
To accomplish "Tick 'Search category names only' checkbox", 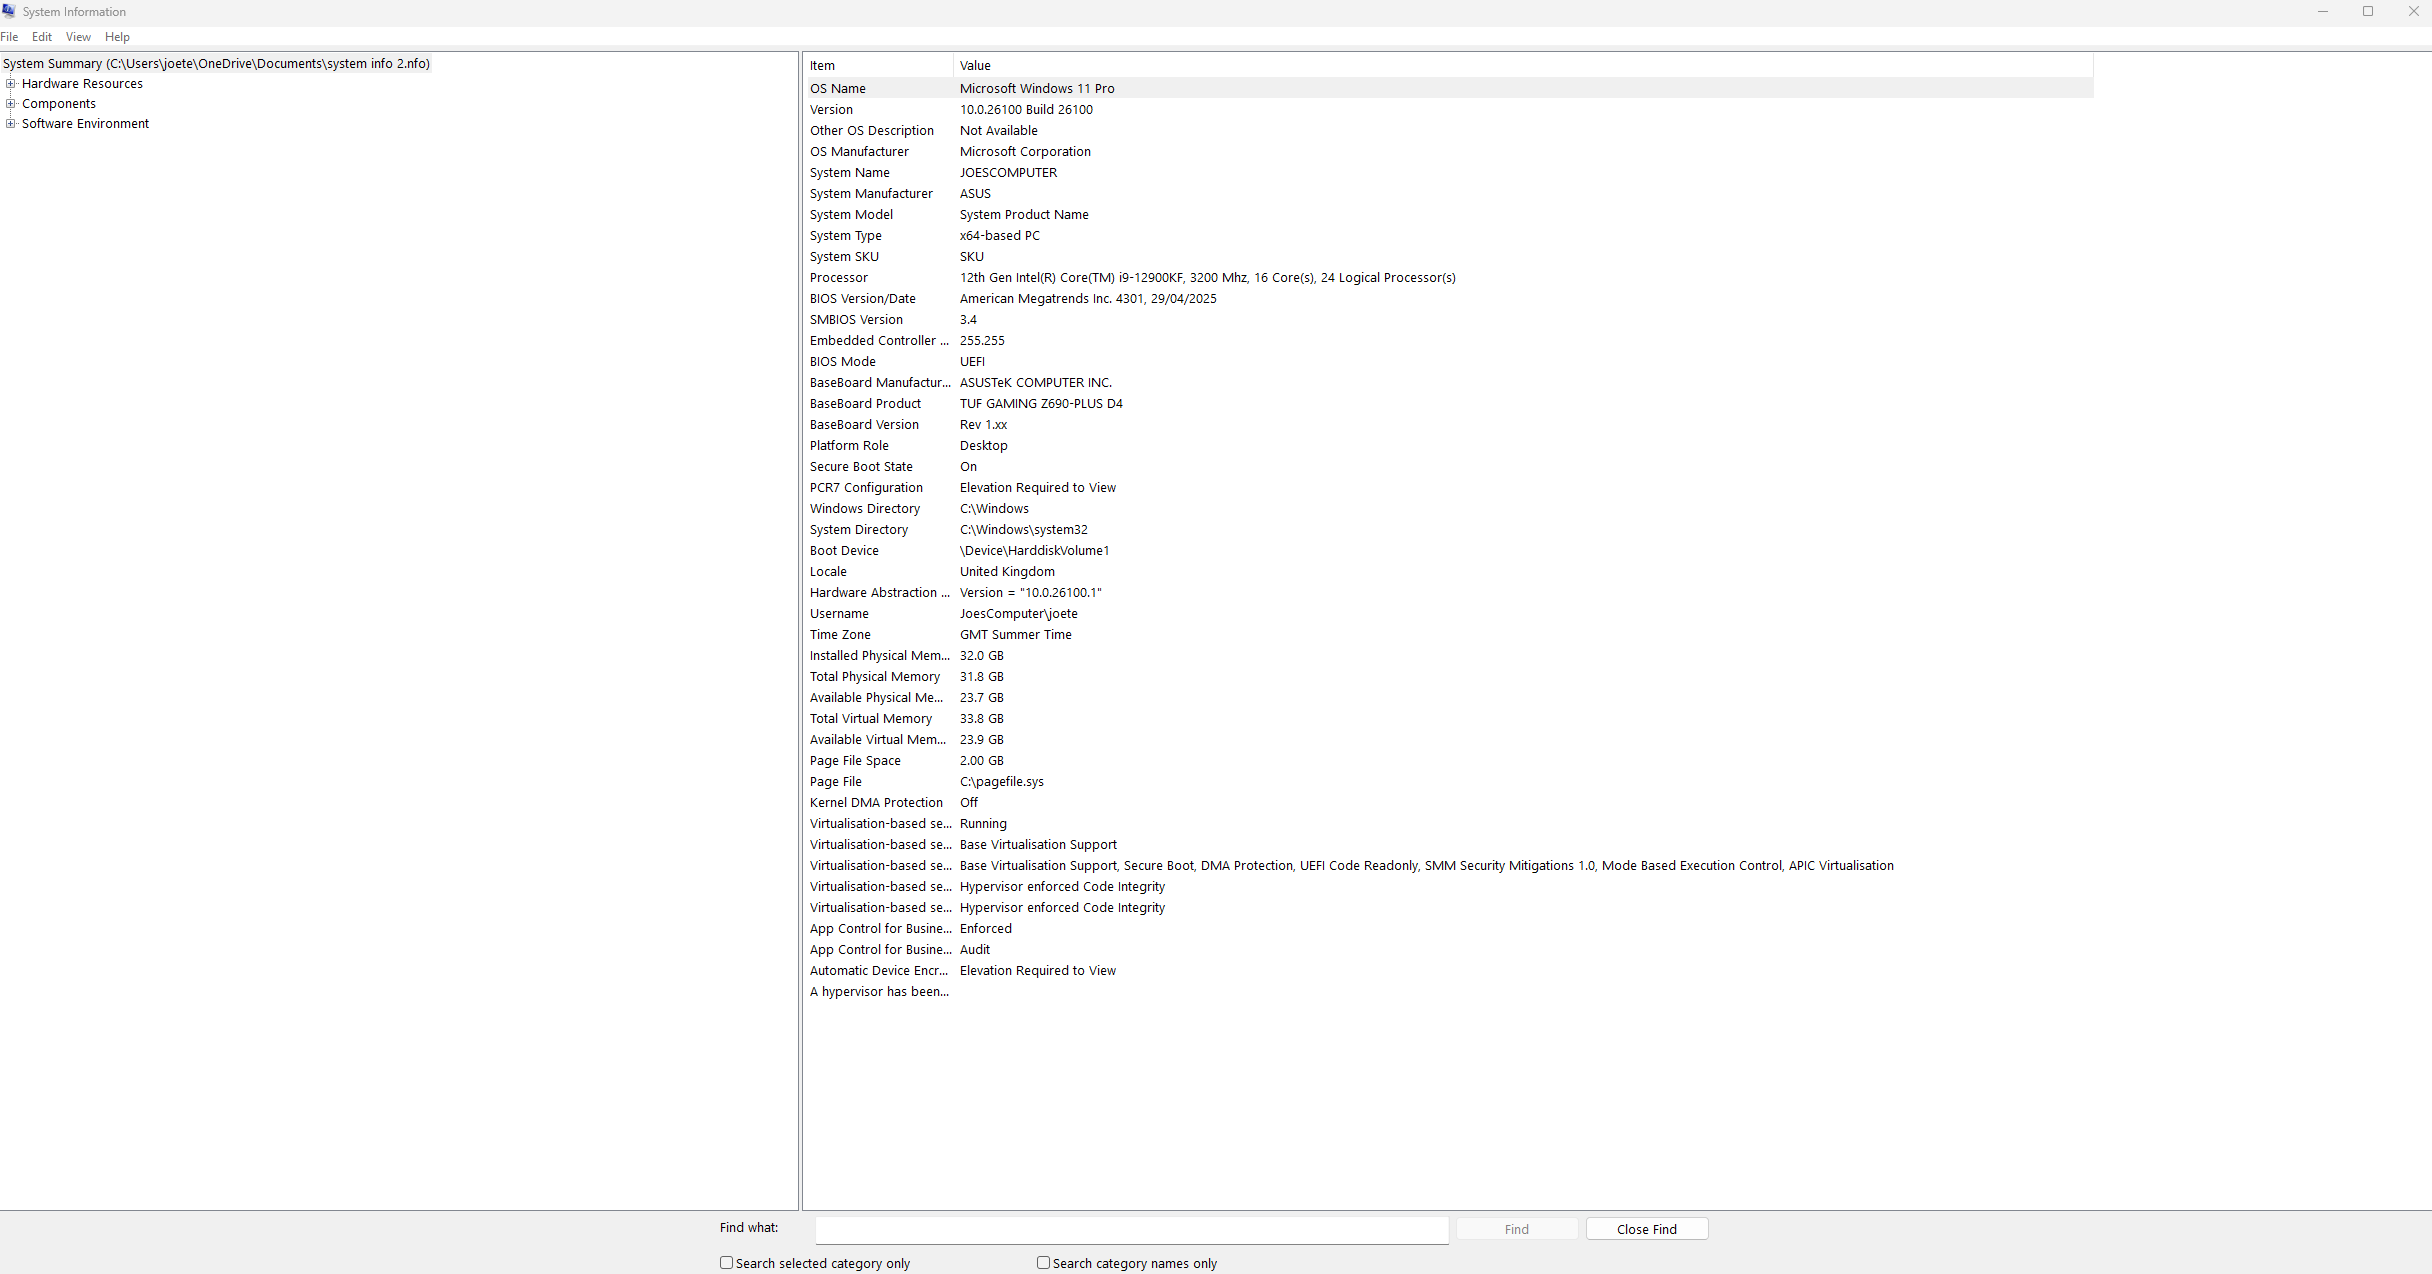I will [x=1044, y=1263].
